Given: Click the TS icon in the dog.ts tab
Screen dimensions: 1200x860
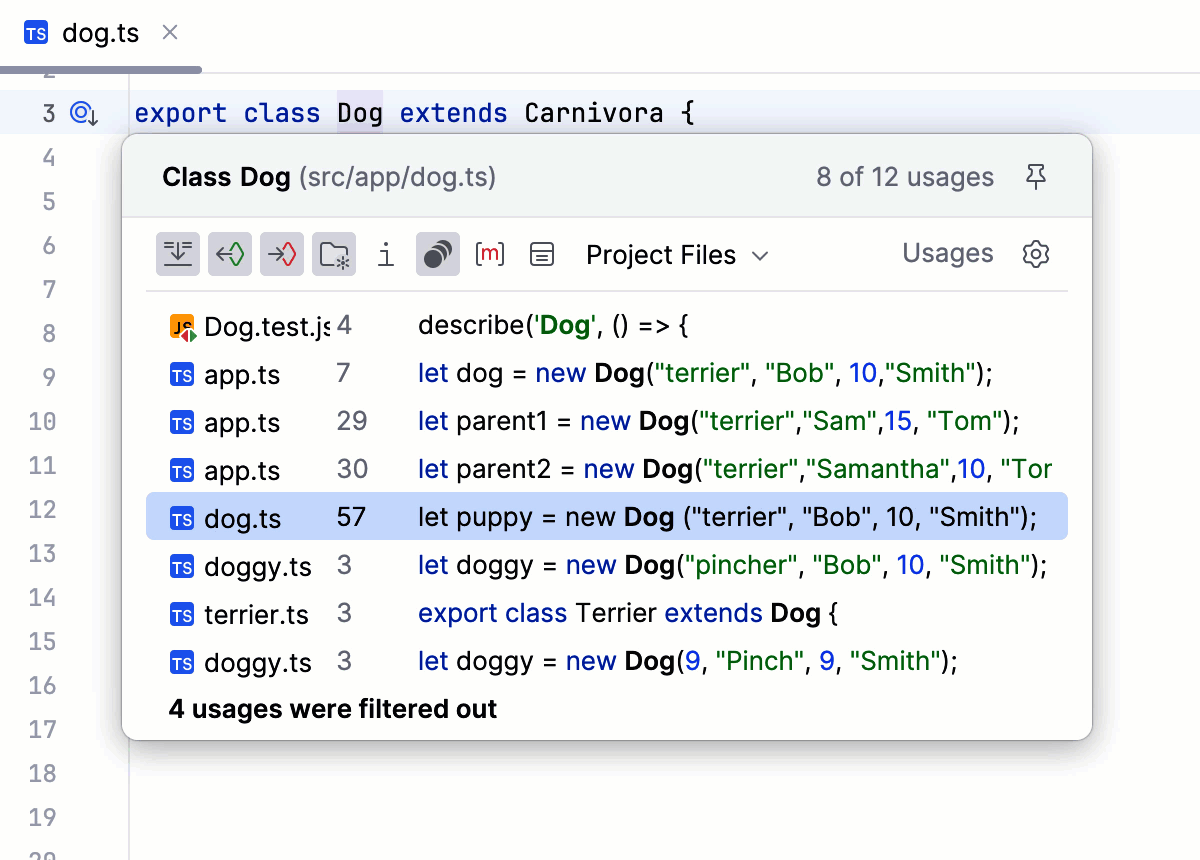Looking at the screenshot, I should [36, 32].
